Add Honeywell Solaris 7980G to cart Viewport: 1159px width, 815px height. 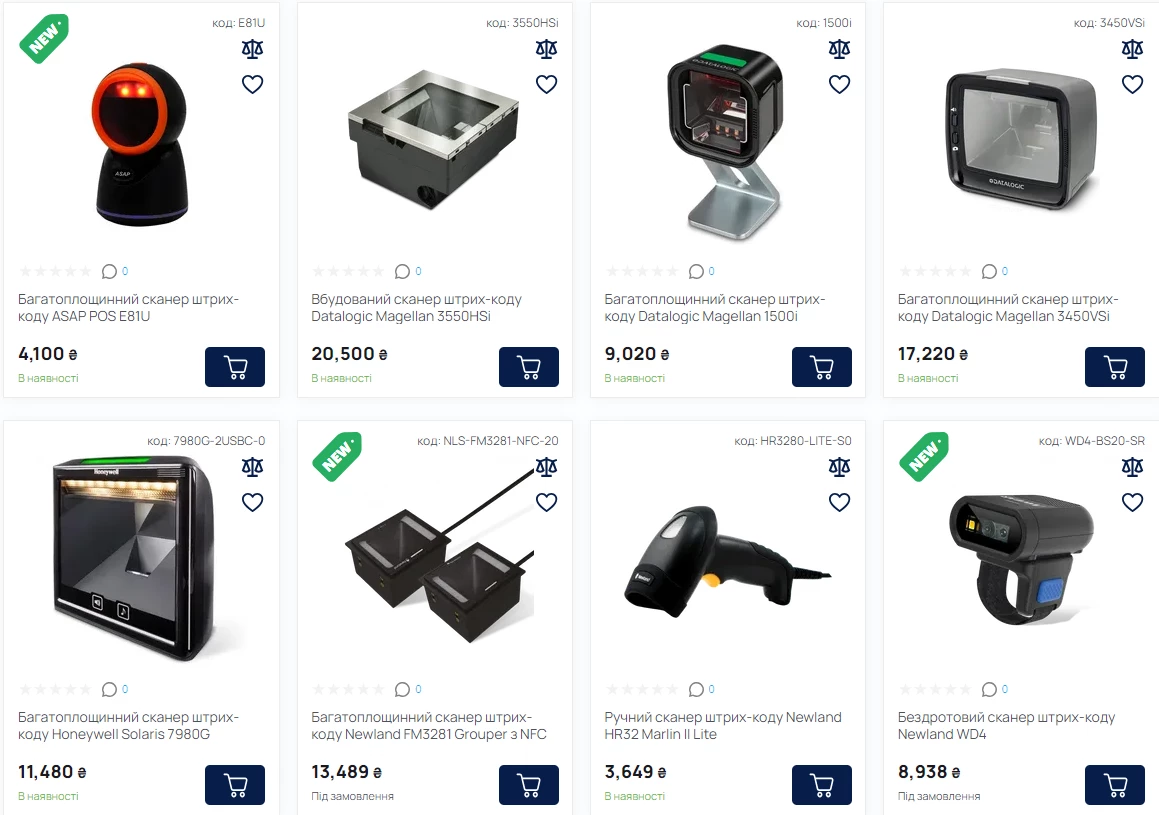tap(234, 785)
